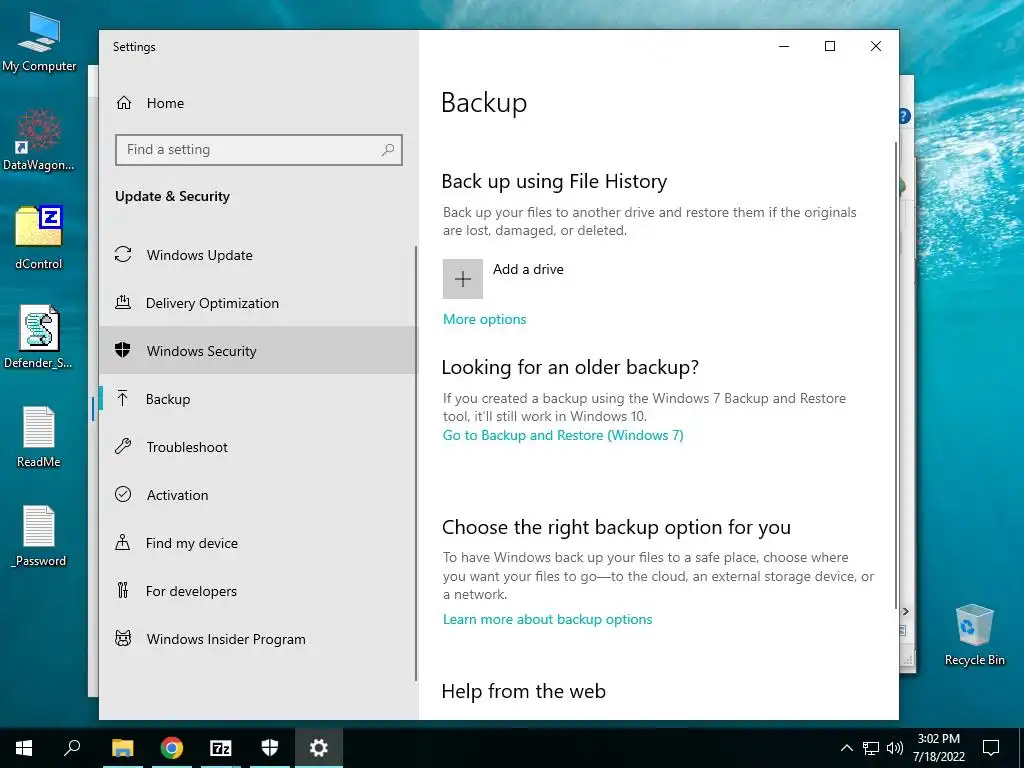This screenshot has height=768, width=1024.
Task: Open taskbar search
Action: [x=72, y=748]
